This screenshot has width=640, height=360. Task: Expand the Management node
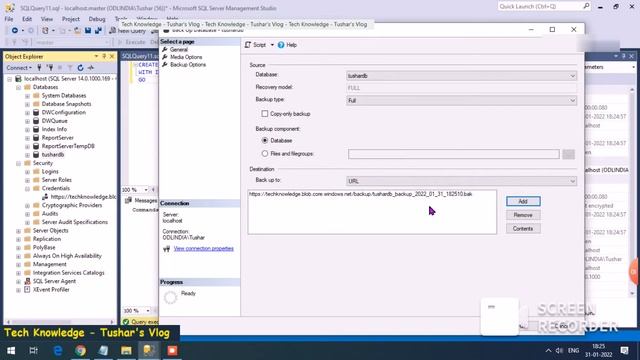(19, 264)
